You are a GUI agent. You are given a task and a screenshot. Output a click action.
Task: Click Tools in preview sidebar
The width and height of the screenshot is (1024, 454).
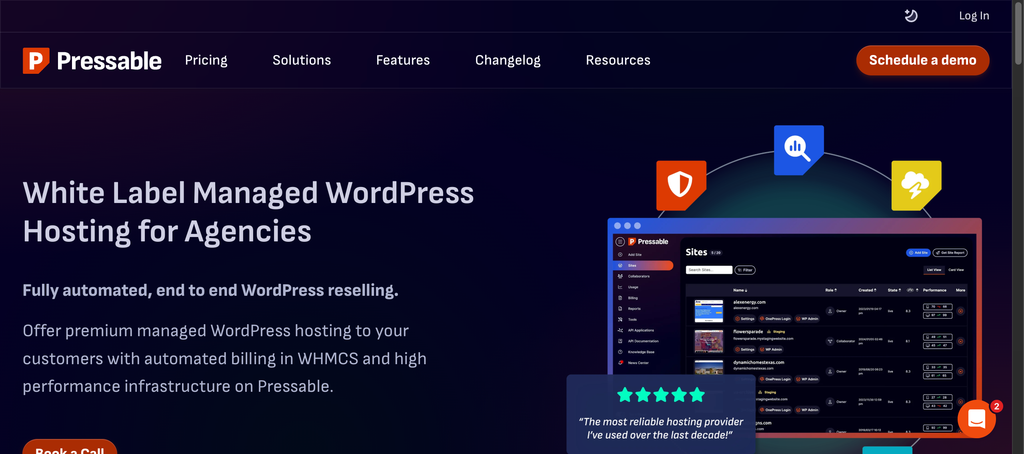tap(627, 319)
